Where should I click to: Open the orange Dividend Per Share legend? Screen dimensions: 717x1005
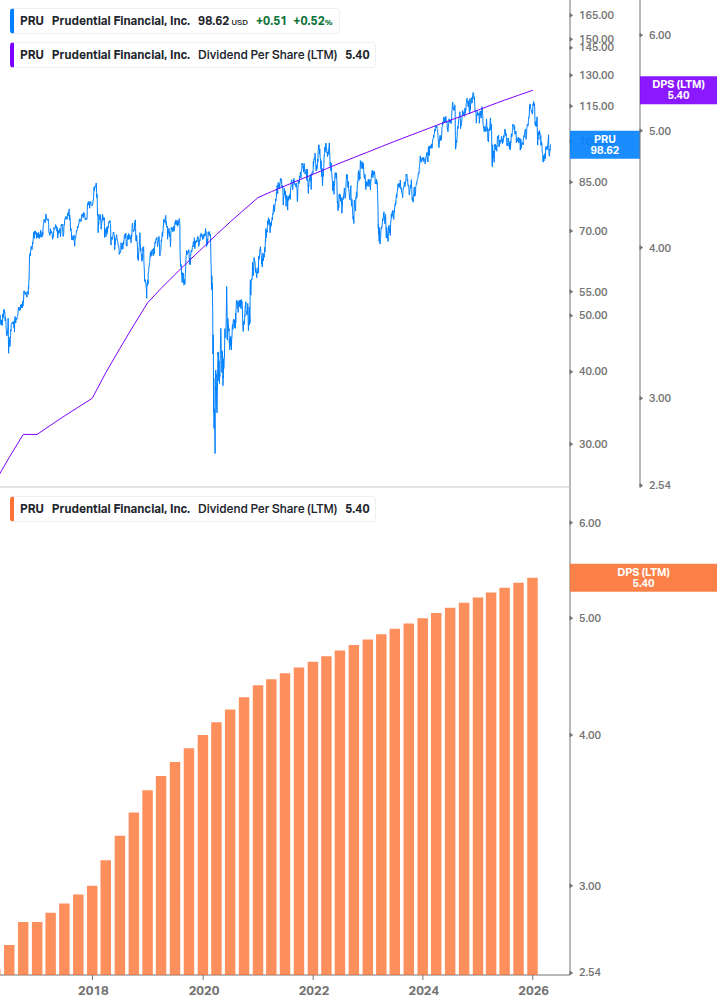coord(193,509)
